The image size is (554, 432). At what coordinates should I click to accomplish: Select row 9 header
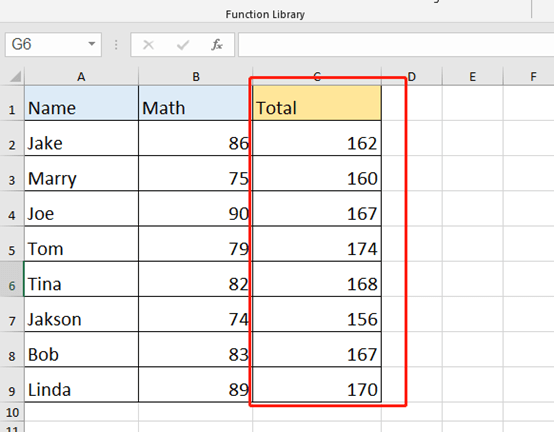pos(12,385)
